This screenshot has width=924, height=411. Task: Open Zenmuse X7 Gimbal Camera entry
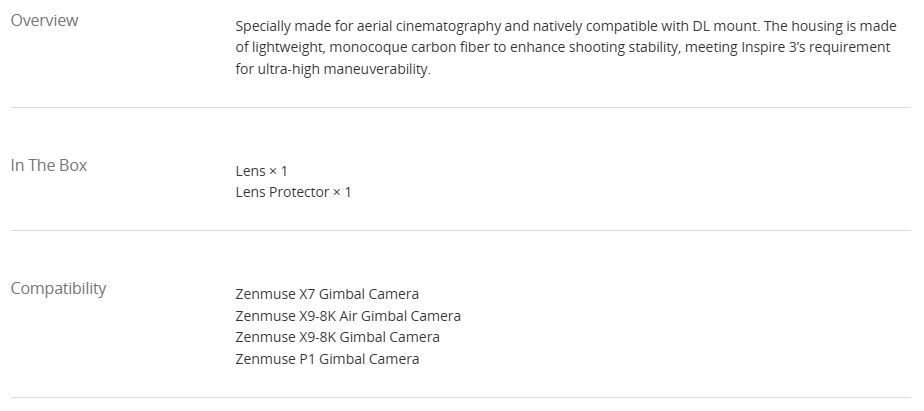tap(327, 294)
